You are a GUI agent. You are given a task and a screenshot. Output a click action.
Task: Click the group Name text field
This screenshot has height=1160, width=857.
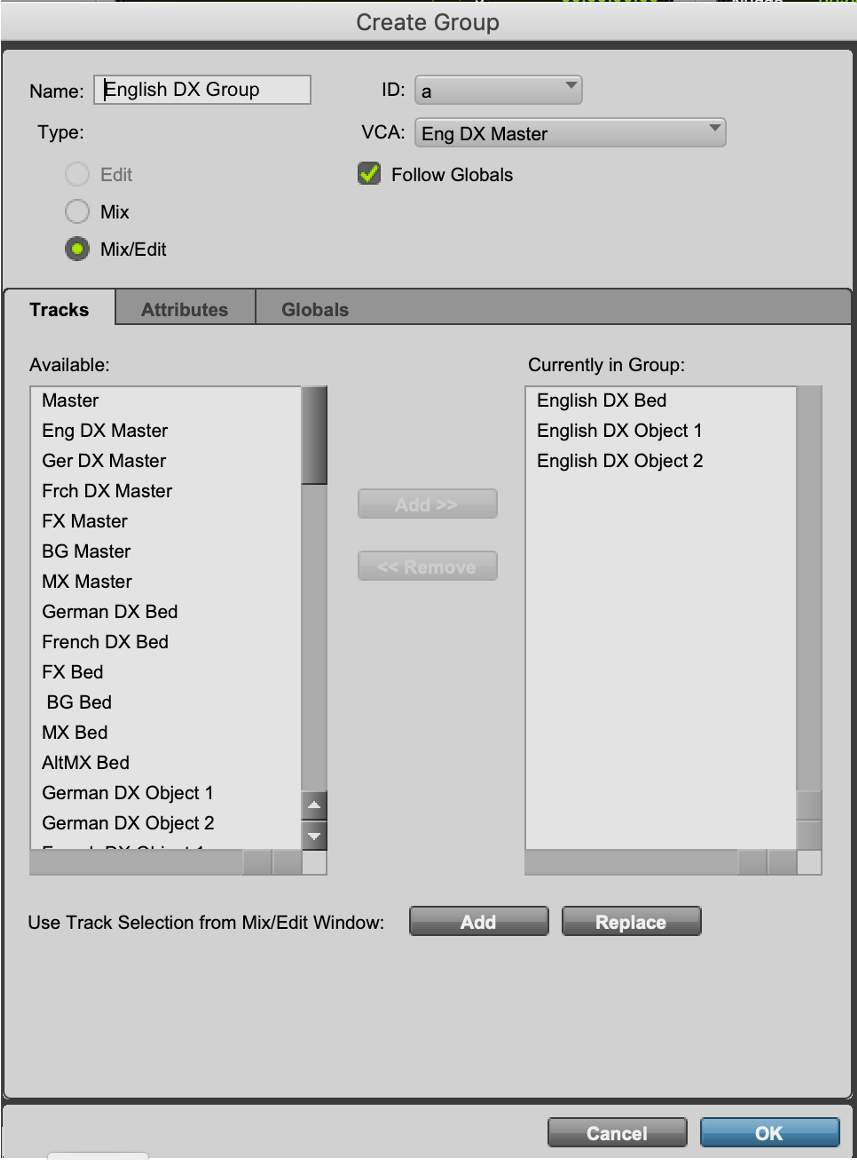pos(203,90)
